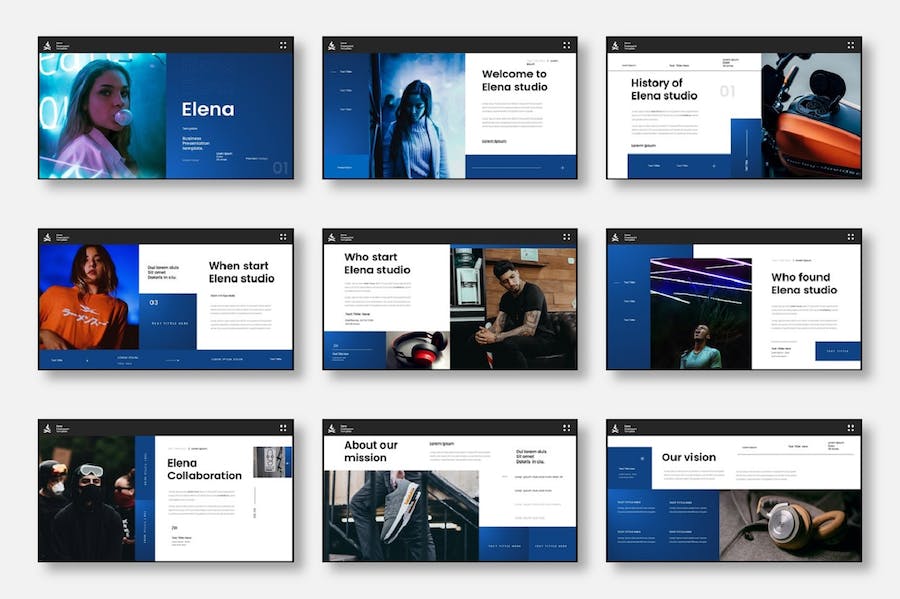Click grid icon on Who start Elena slide
This screenshot has height=599, width=900.
(567, 237)
